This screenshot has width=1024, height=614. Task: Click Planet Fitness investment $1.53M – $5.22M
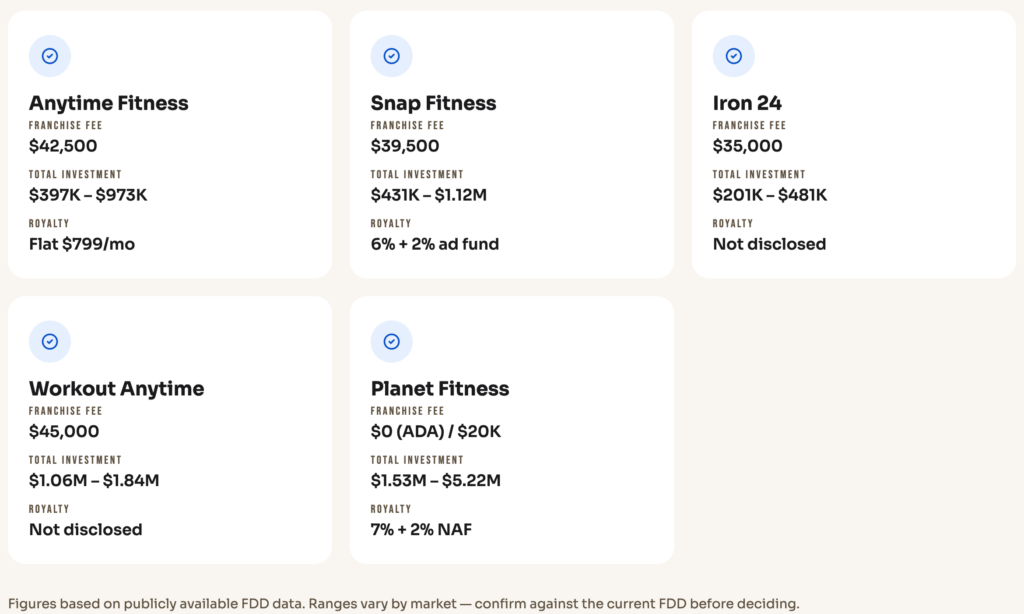click(x=436, y=480)
